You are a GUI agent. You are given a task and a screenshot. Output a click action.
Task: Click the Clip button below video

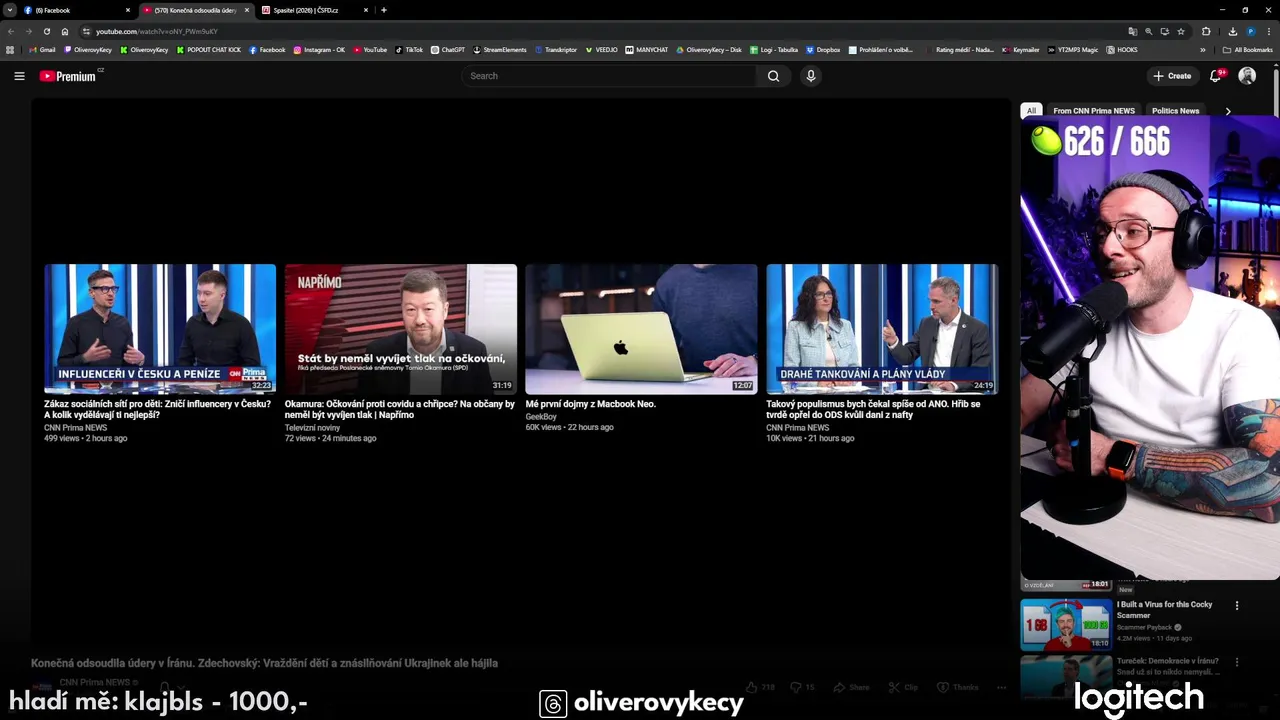[x=903, y=687]
